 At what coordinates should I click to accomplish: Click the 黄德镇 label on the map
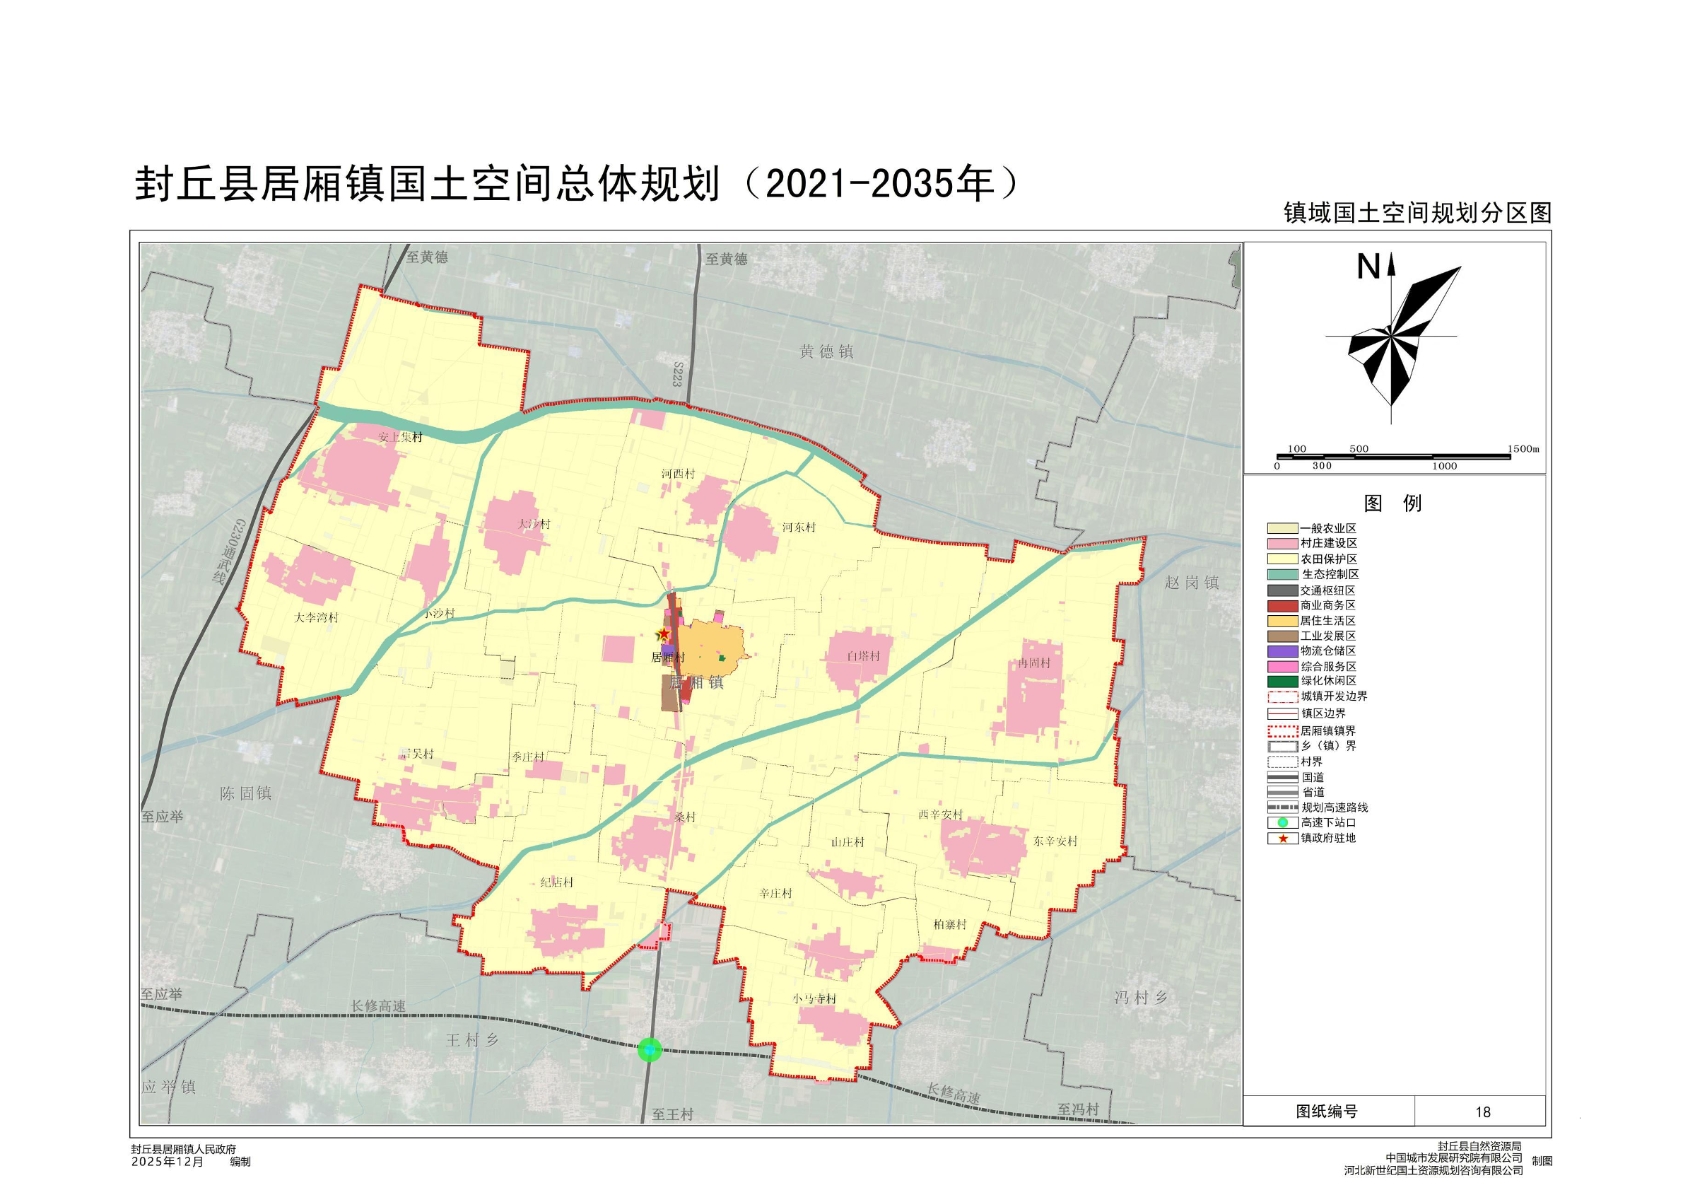[x=826, y=352]
